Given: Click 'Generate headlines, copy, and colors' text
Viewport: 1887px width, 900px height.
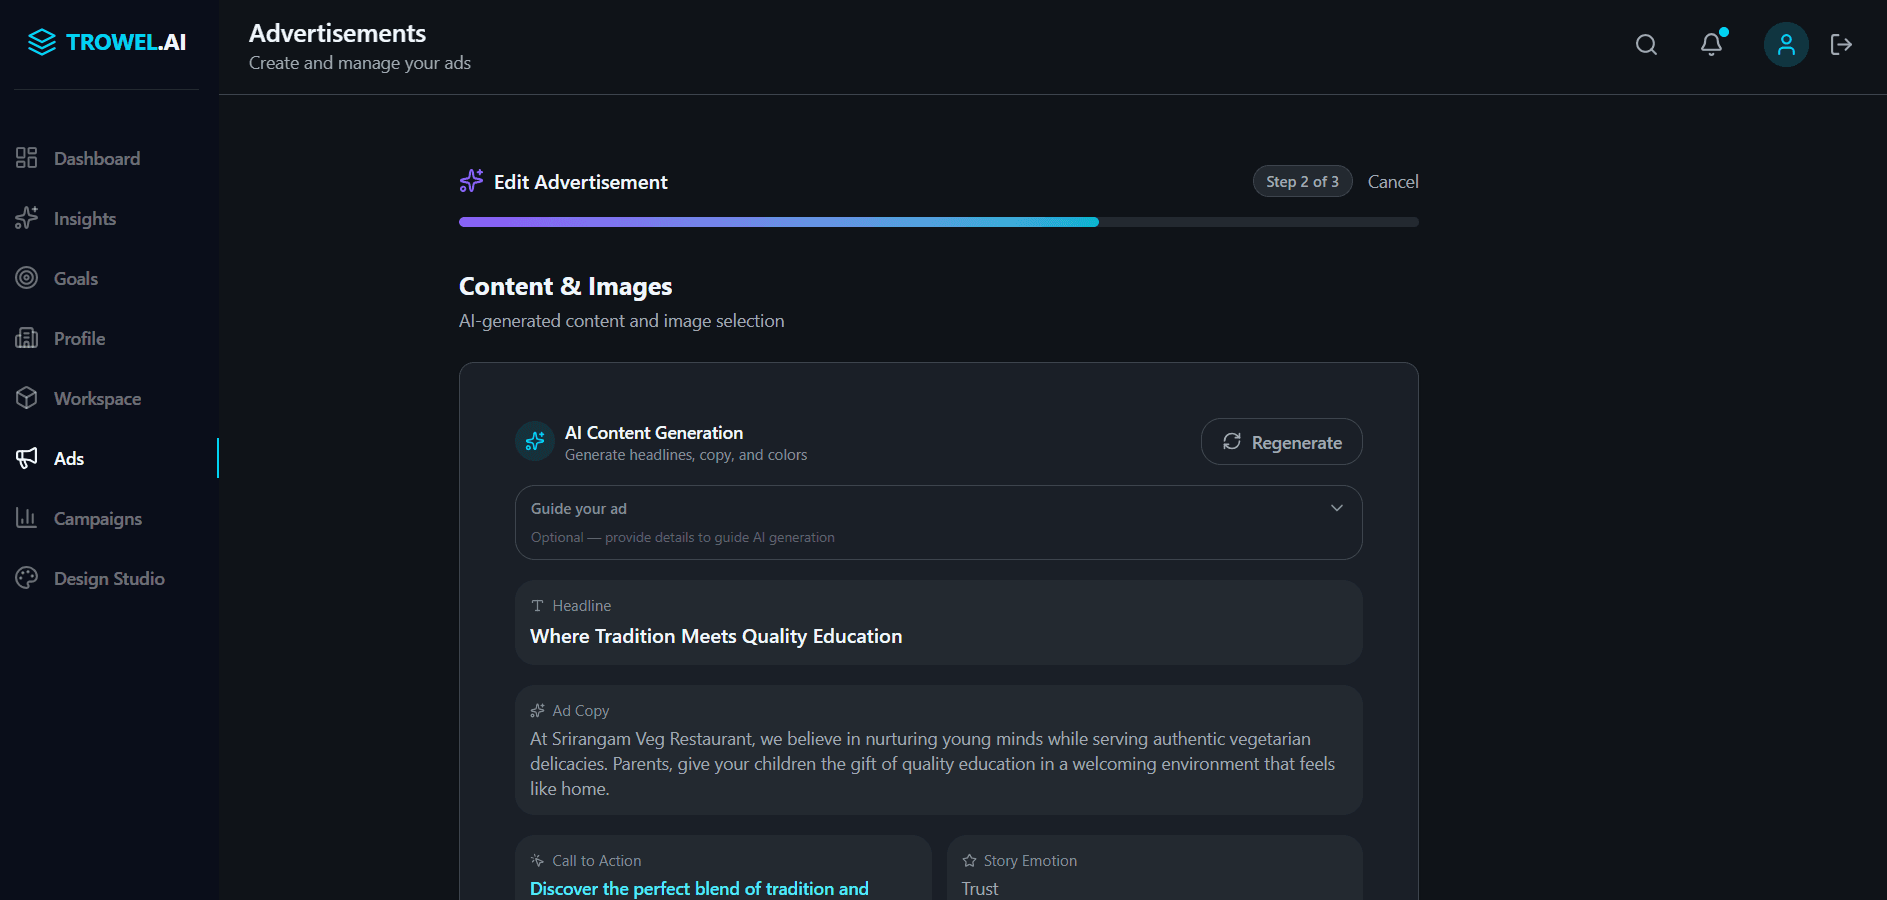Looking at the screenshot, I should tap(686, 455).
